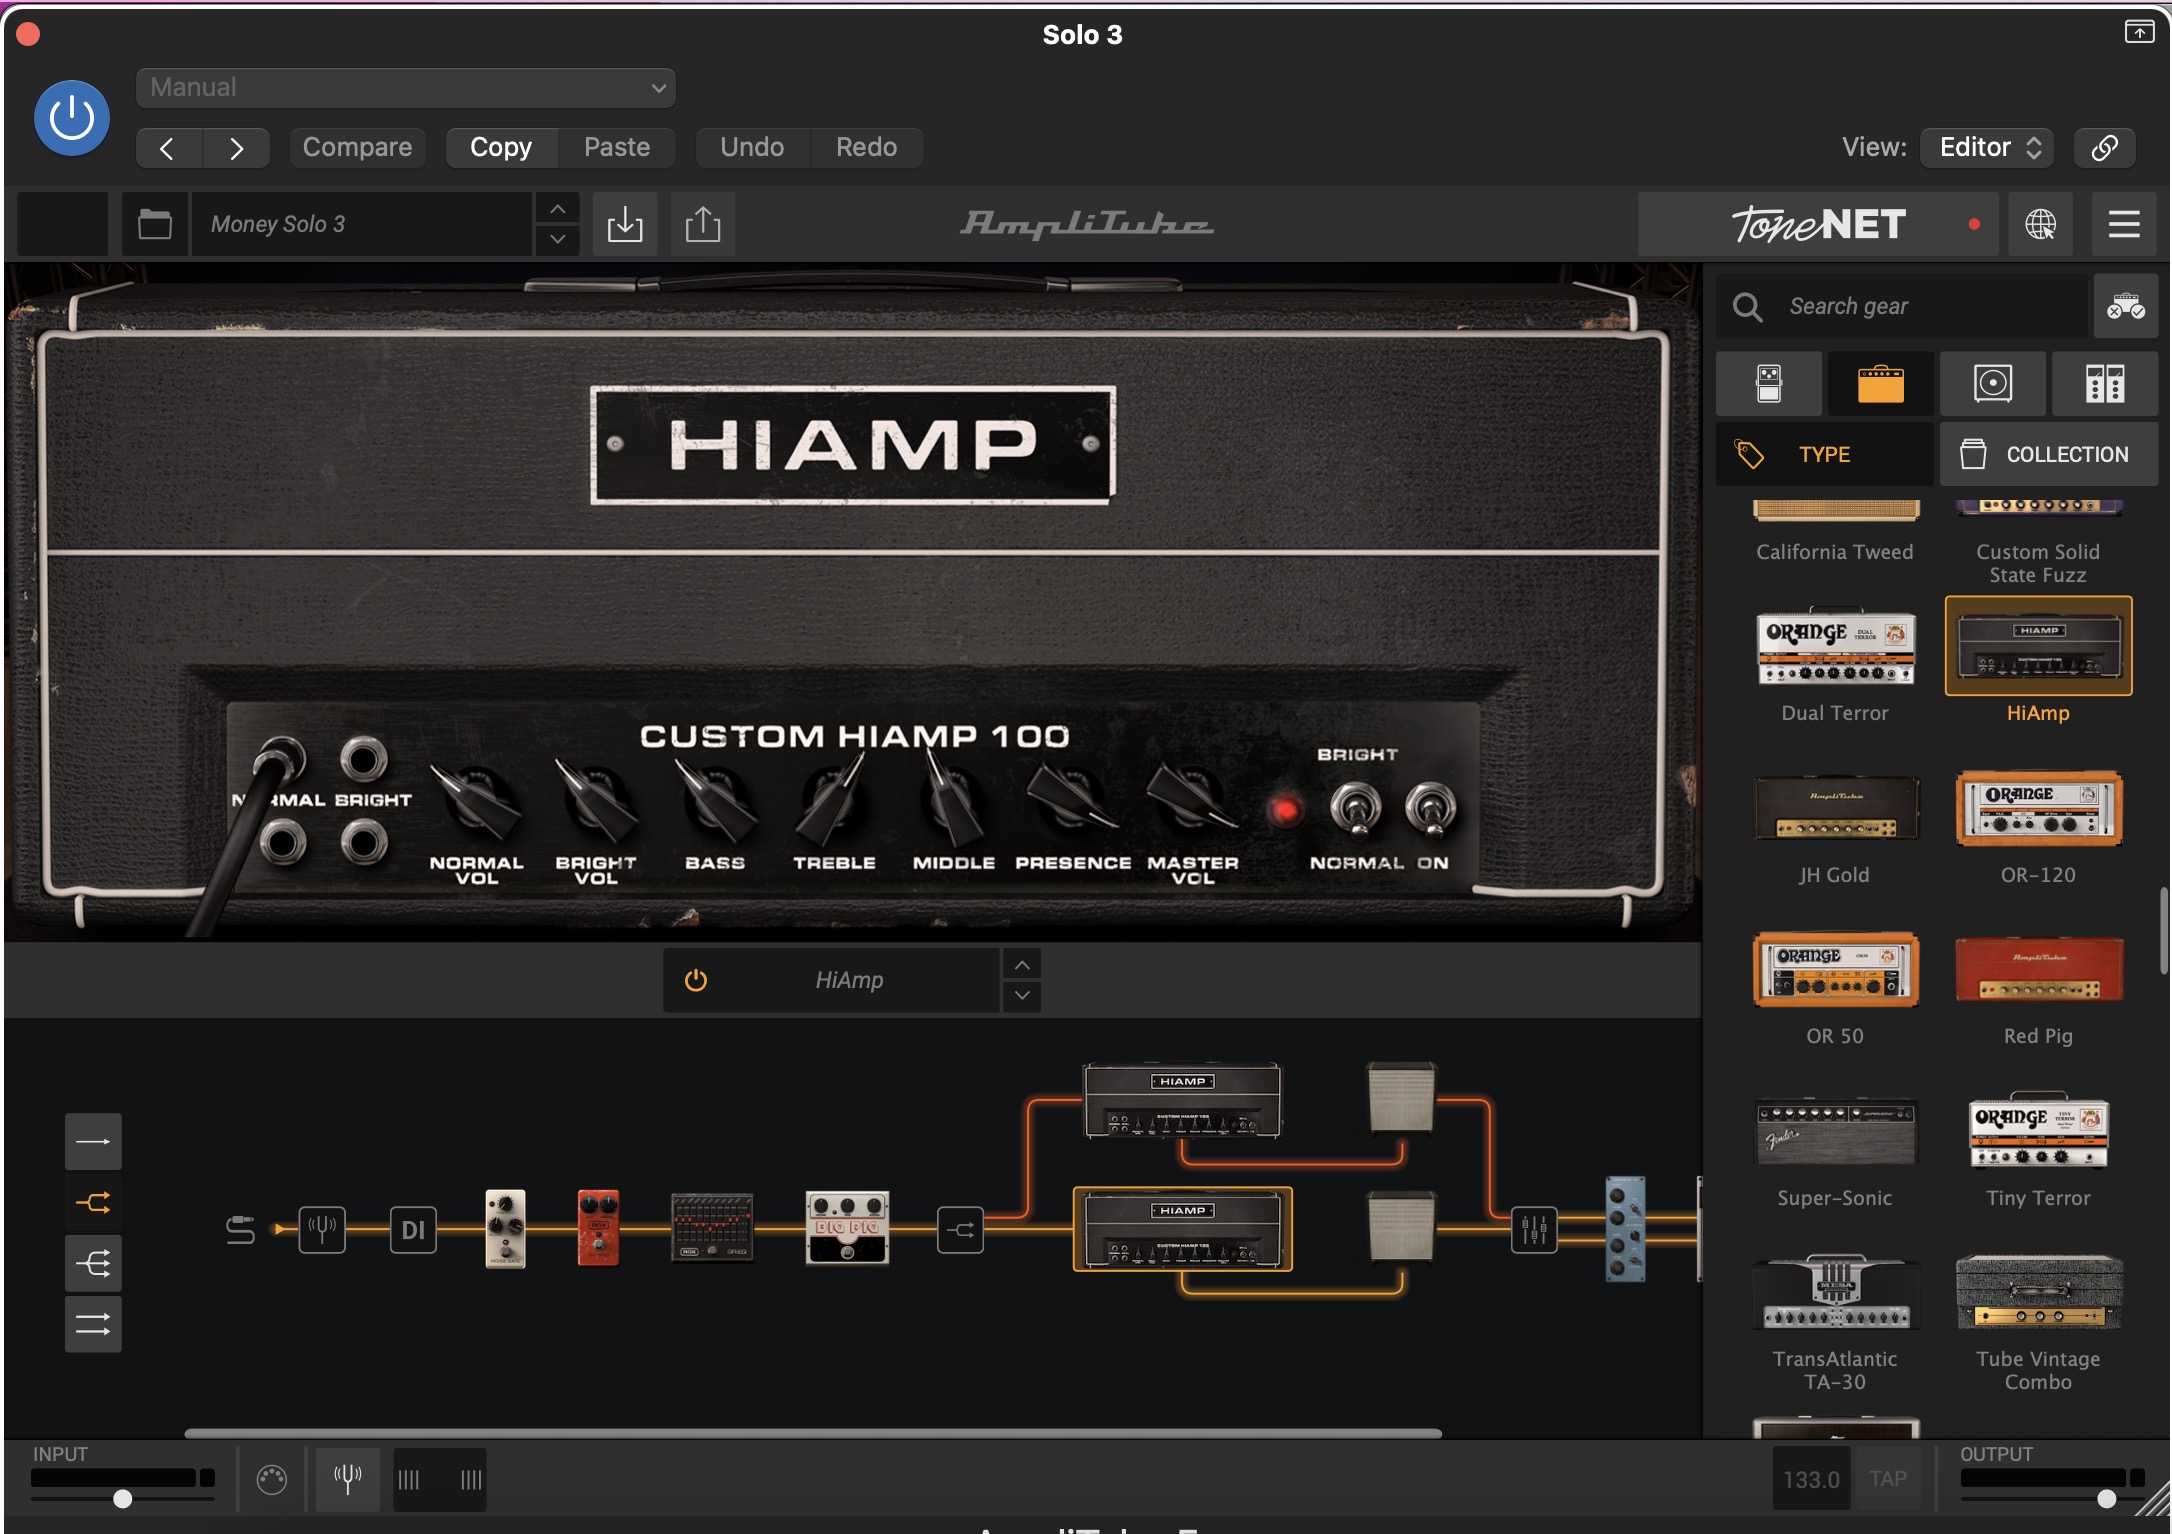Image resolution: width=2172 pixels, height=1534 pixels.
Task: Open the Manual preset dropdown
Action: tap(405, 87)
